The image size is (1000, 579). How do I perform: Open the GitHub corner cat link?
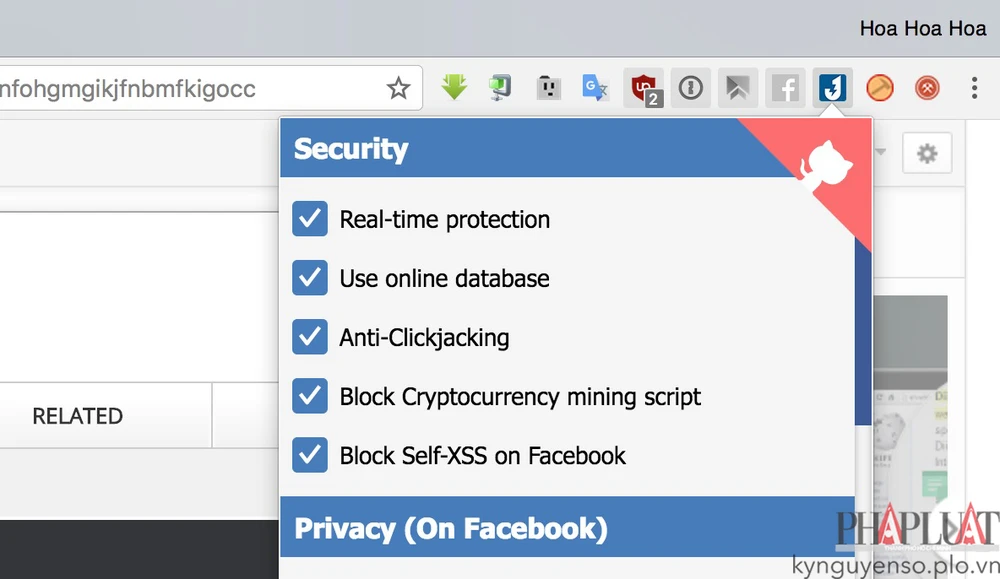click(x=821, y=160)
